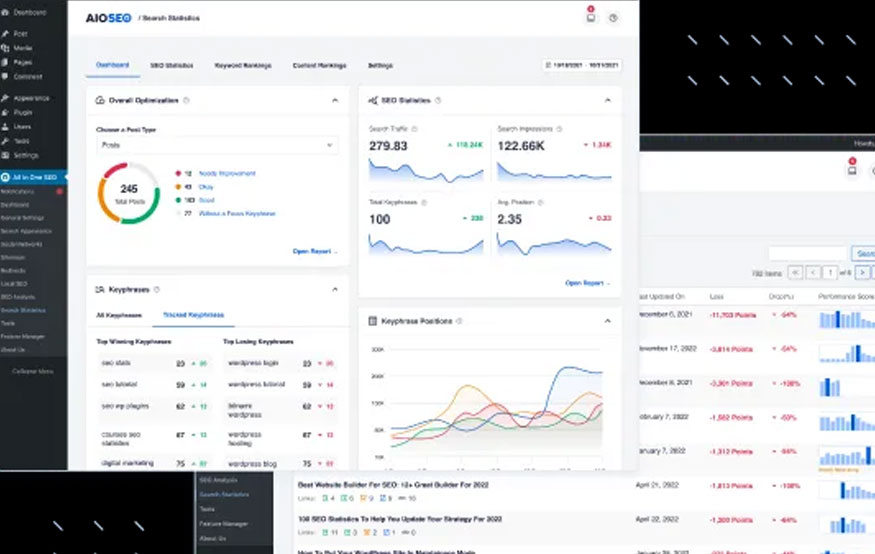Image resolution: width=875 pixels, height=554 pixels.
Task: Click Collapse Menu in the sidebar
Action: tap(32, 371)
